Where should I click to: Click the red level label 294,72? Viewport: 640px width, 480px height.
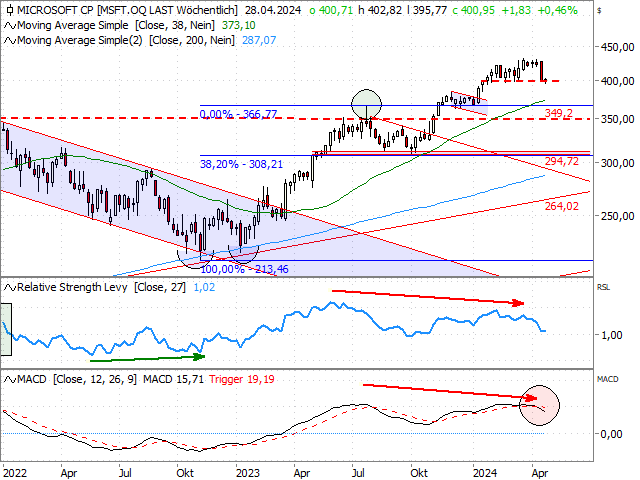[x=562, y=161]
